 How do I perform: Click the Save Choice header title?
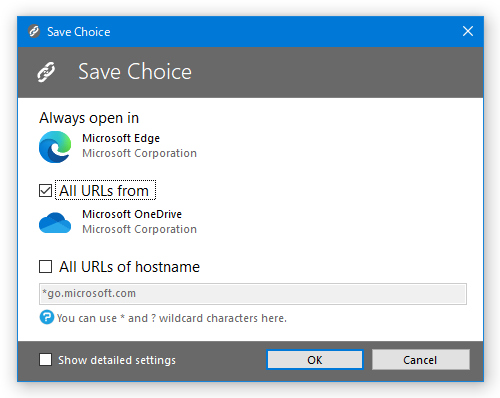pyautogui.click(x=135, y=72)
